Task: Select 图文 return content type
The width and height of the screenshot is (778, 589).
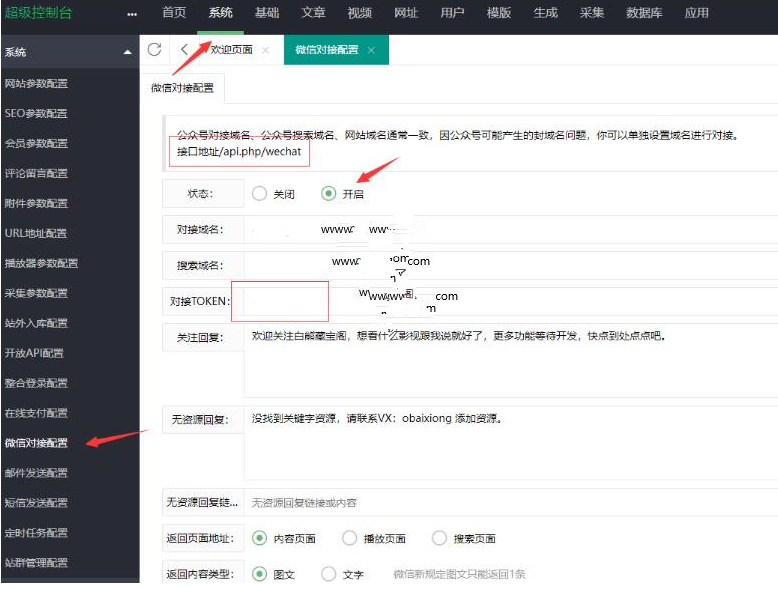Action: pos(259,574)
